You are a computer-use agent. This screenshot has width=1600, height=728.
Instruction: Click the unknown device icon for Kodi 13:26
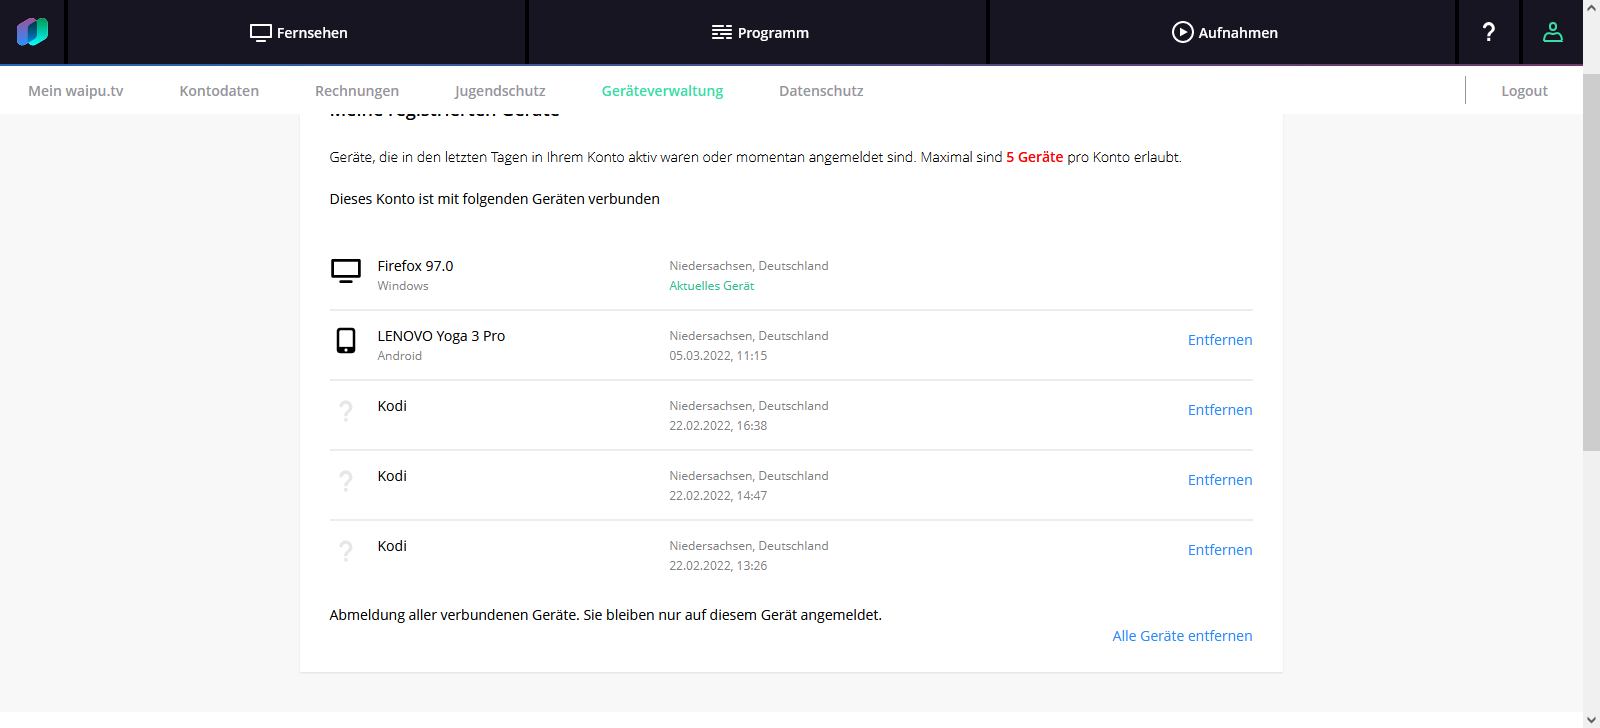346,551
